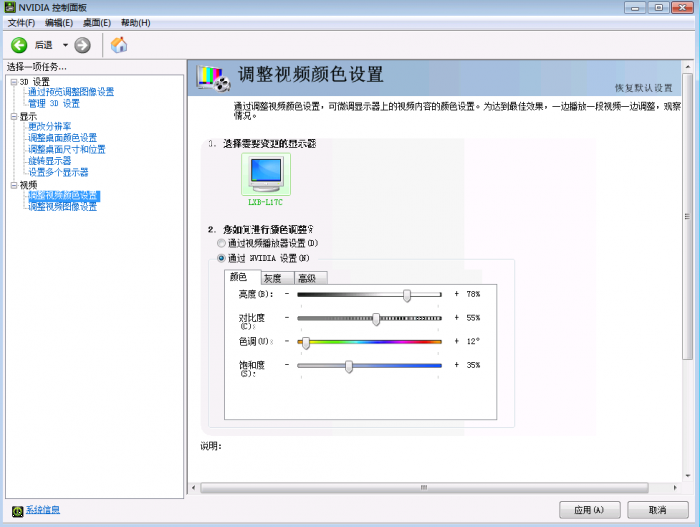700x527 pixels.
Task: Open the Back history dropdown arrow
Action: [x=65, y=45]
